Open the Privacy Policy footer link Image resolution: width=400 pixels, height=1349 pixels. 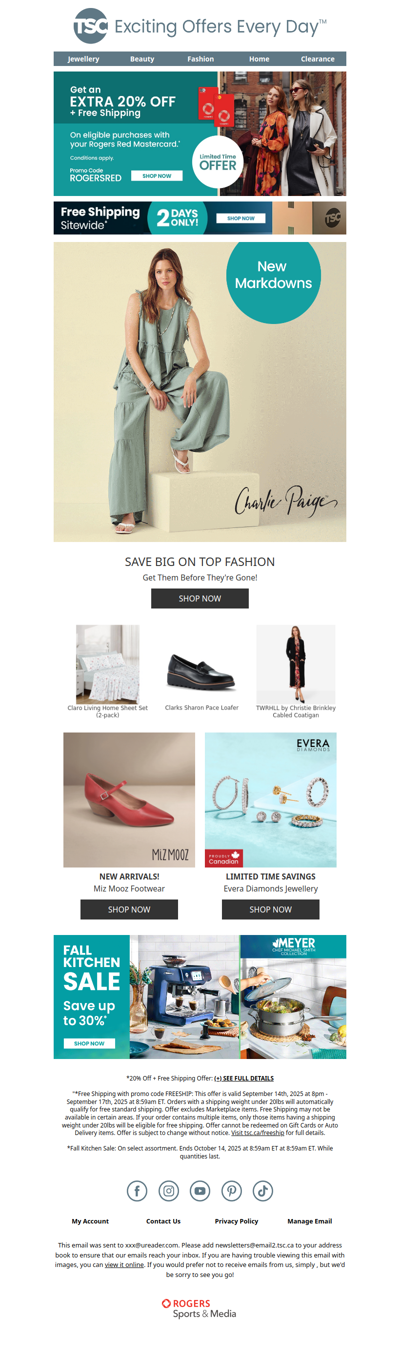click(x=236, y=1221)
